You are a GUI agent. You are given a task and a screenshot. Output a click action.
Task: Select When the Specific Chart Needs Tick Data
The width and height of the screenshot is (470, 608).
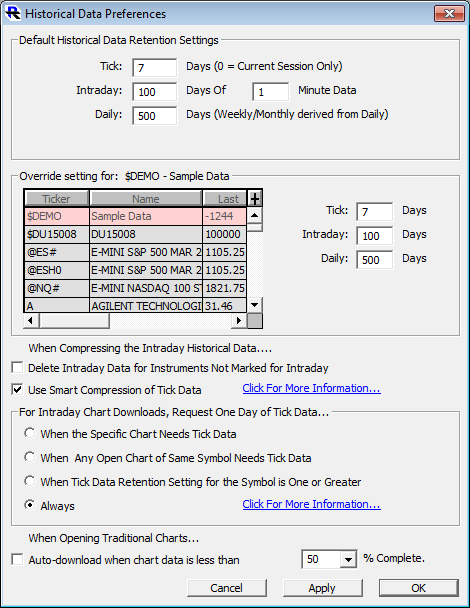[29, 433]
